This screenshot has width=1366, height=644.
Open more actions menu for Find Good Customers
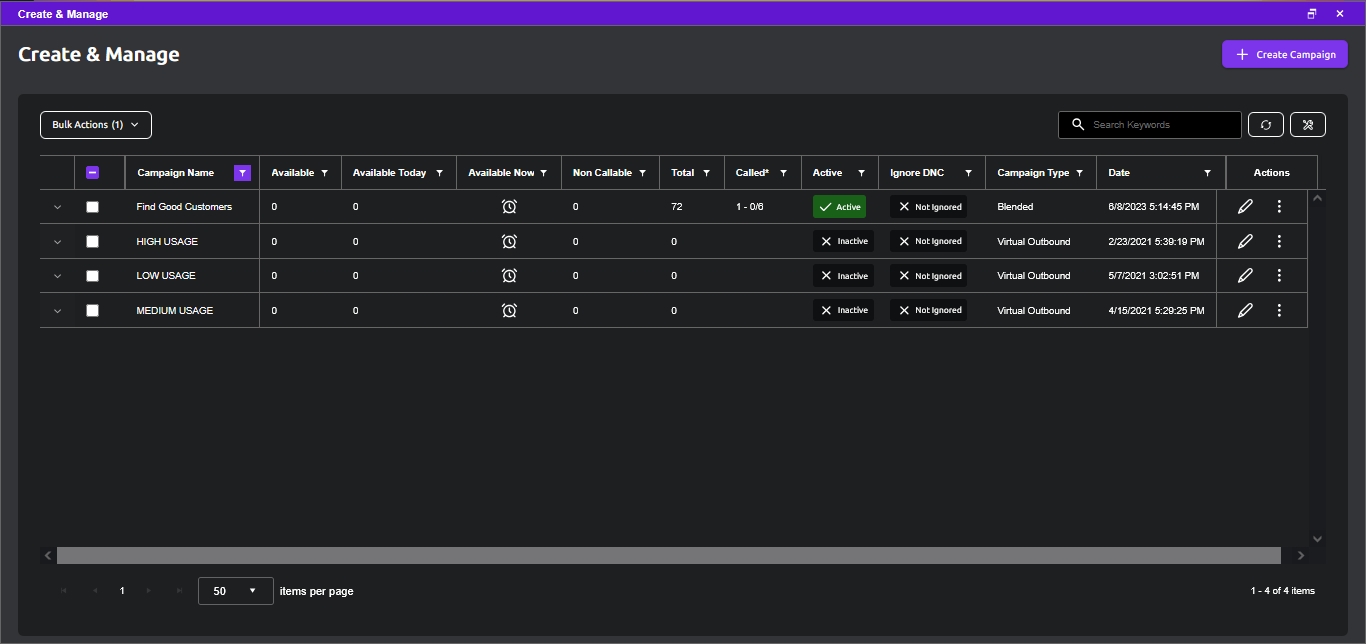(x=1279, y=207)
